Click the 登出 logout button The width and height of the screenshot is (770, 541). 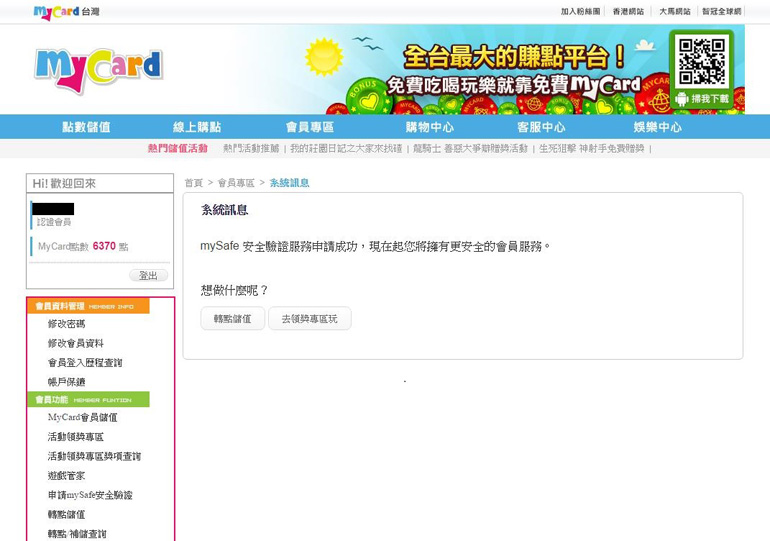tap(148, 275)
